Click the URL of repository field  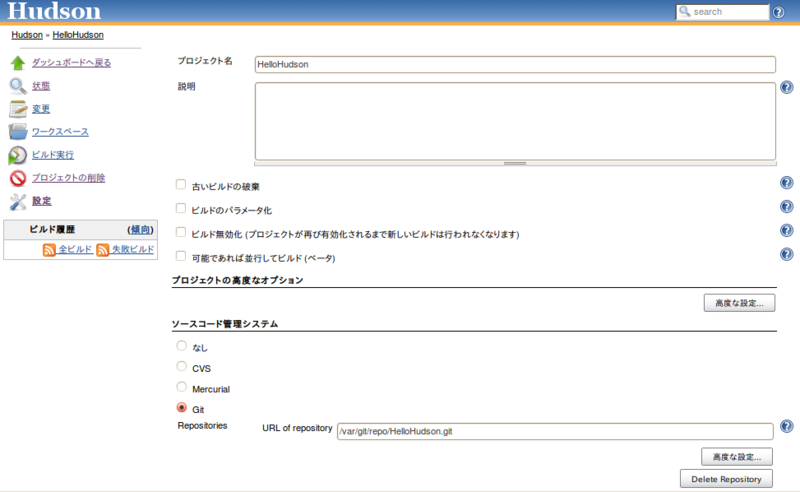pos(555,431)
